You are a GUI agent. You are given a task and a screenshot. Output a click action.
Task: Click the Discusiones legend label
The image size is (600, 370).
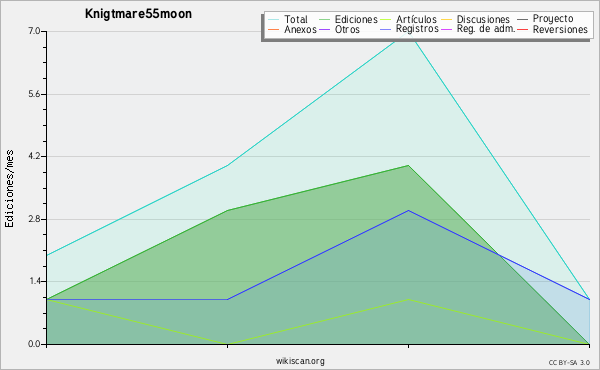pos(483,19)
